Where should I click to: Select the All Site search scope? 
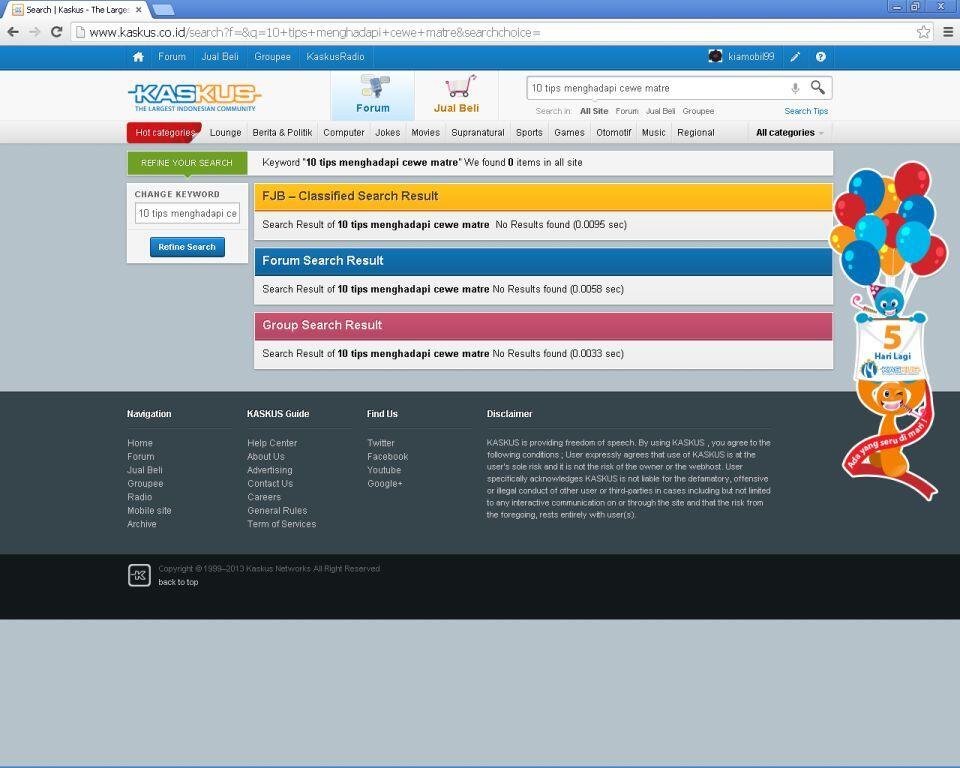tap(594, 111)
